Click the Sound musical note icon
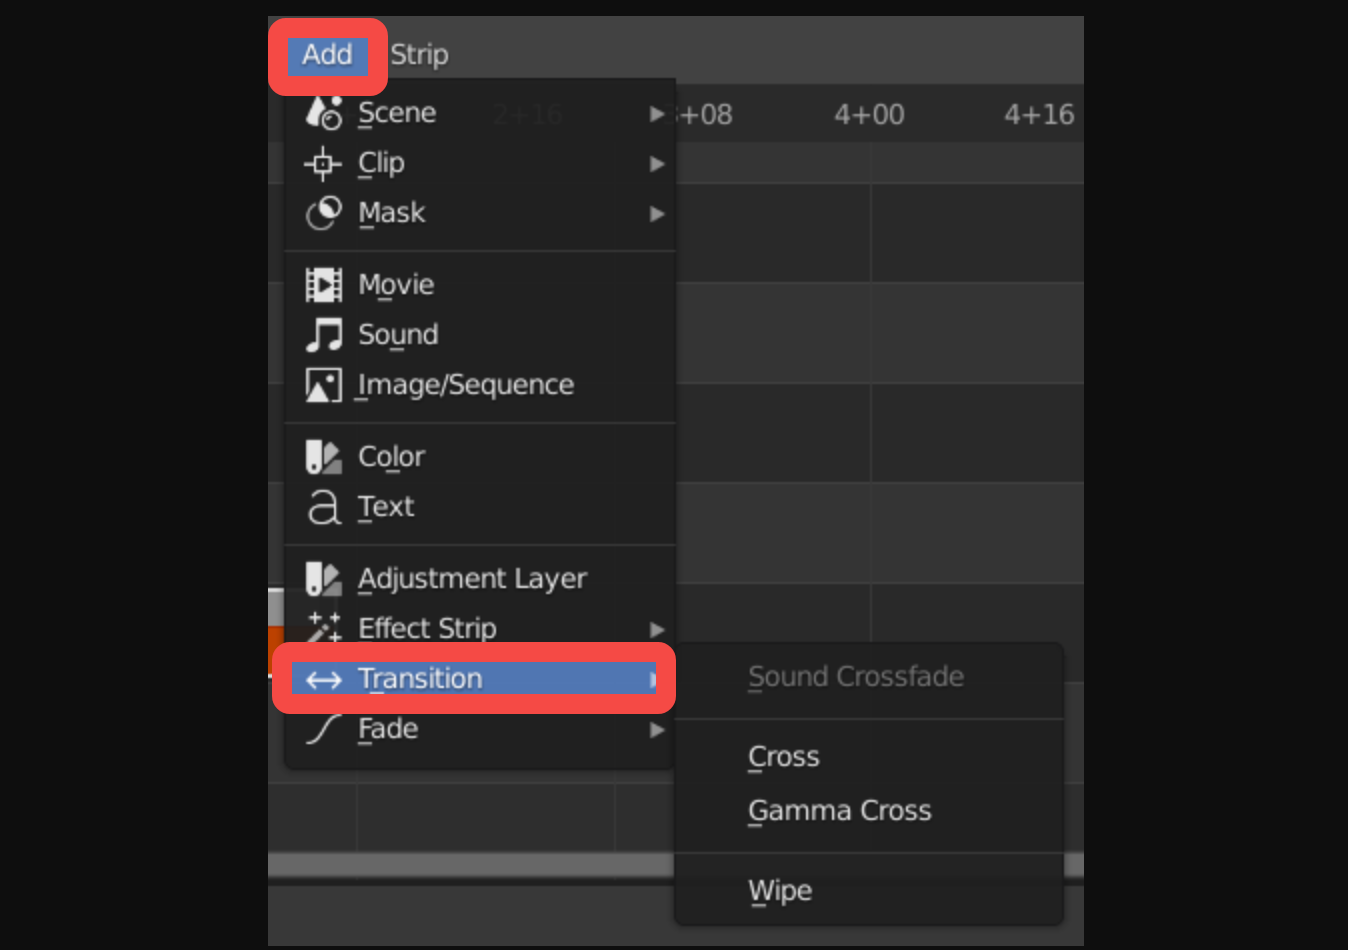Image resolution: width=1348 pixels, height=950 pixels. tap(322, 334)
